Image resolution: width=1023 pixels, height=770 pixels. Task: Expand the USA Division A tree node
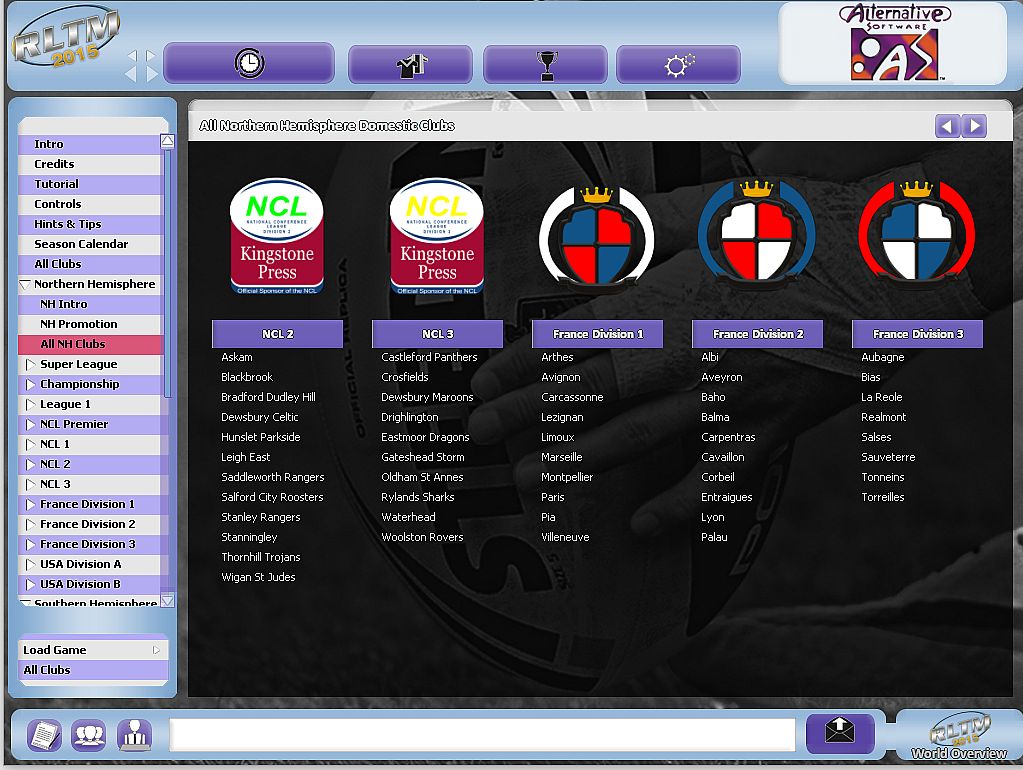30,564
